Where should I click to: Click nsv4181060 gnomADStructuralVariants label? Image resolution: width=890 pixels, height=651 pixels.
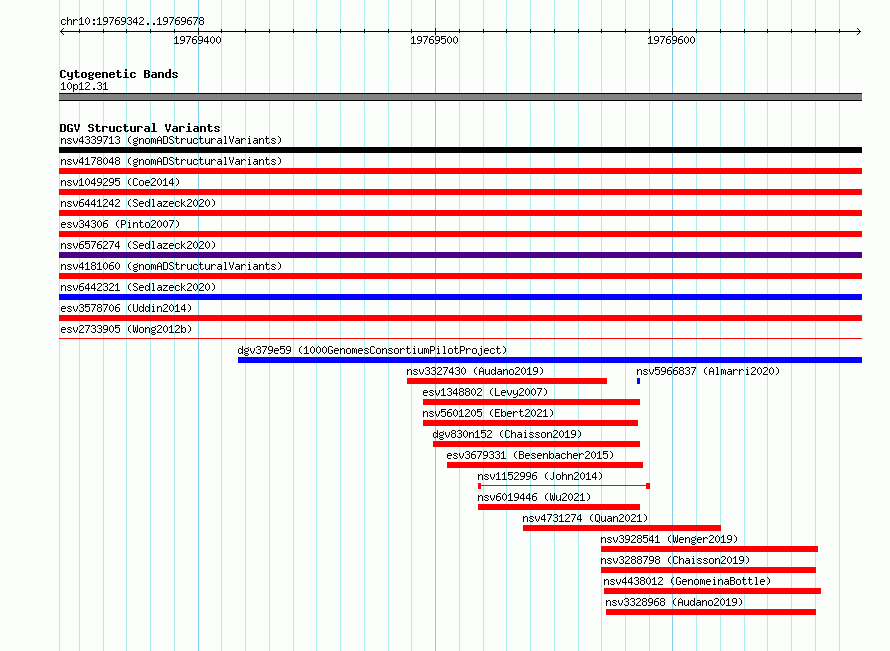(x=171, y=266)
